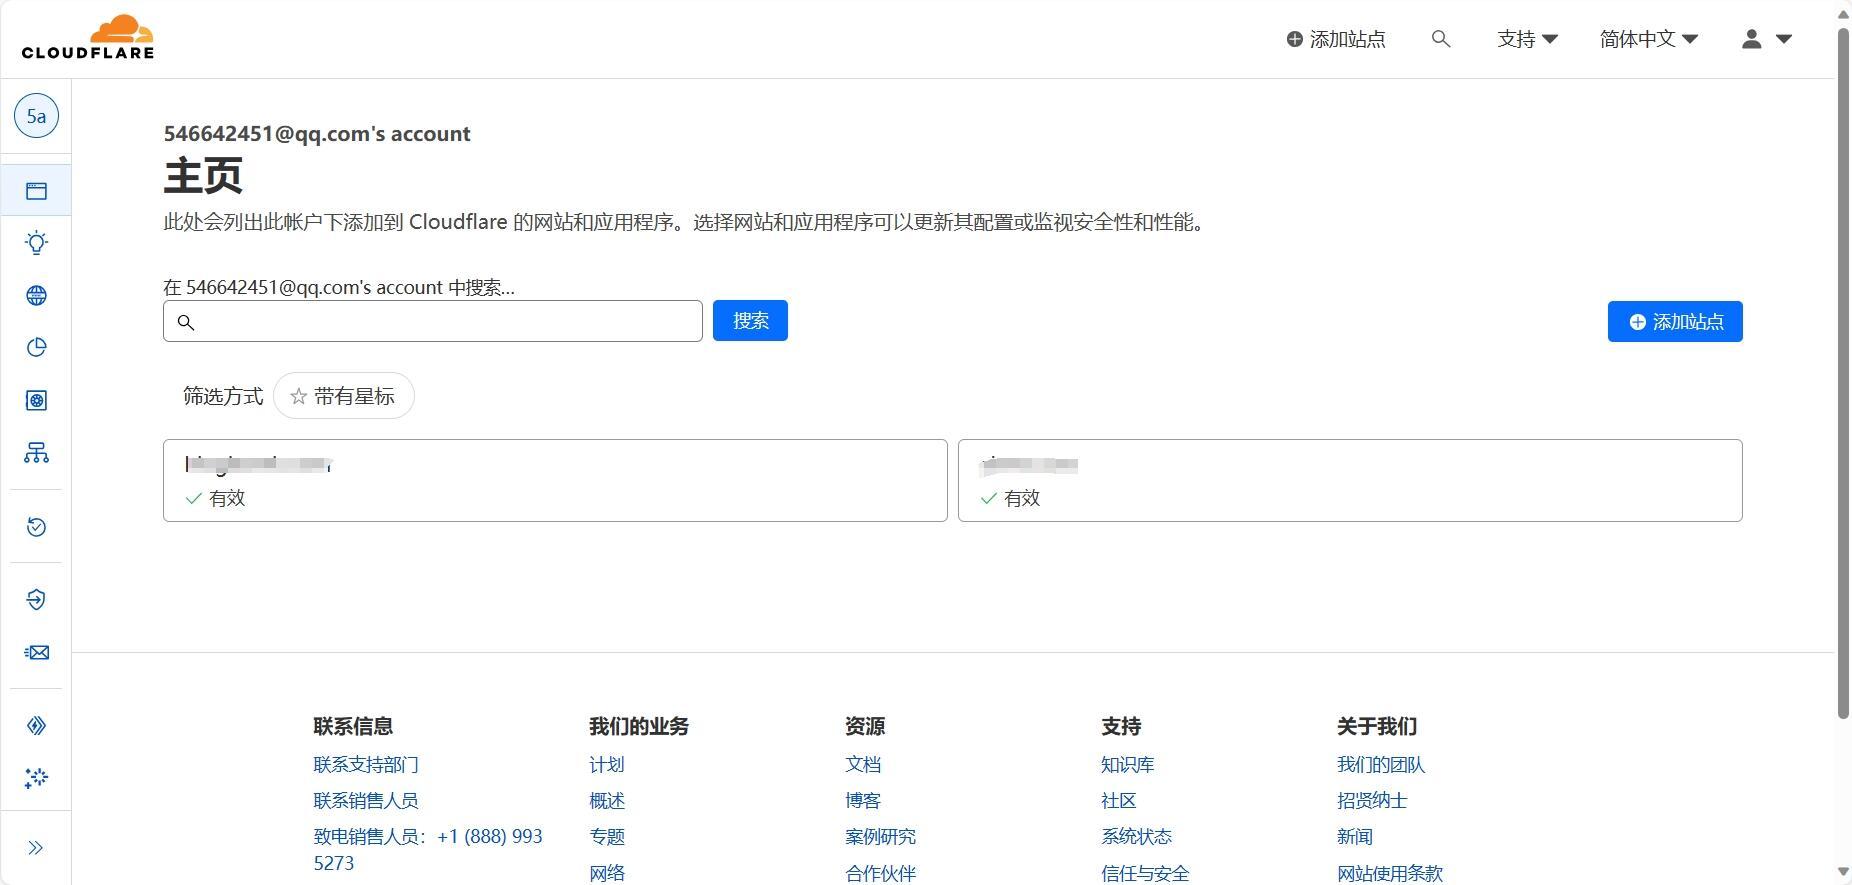Click the Cloudflare logo

coord(88,38)
